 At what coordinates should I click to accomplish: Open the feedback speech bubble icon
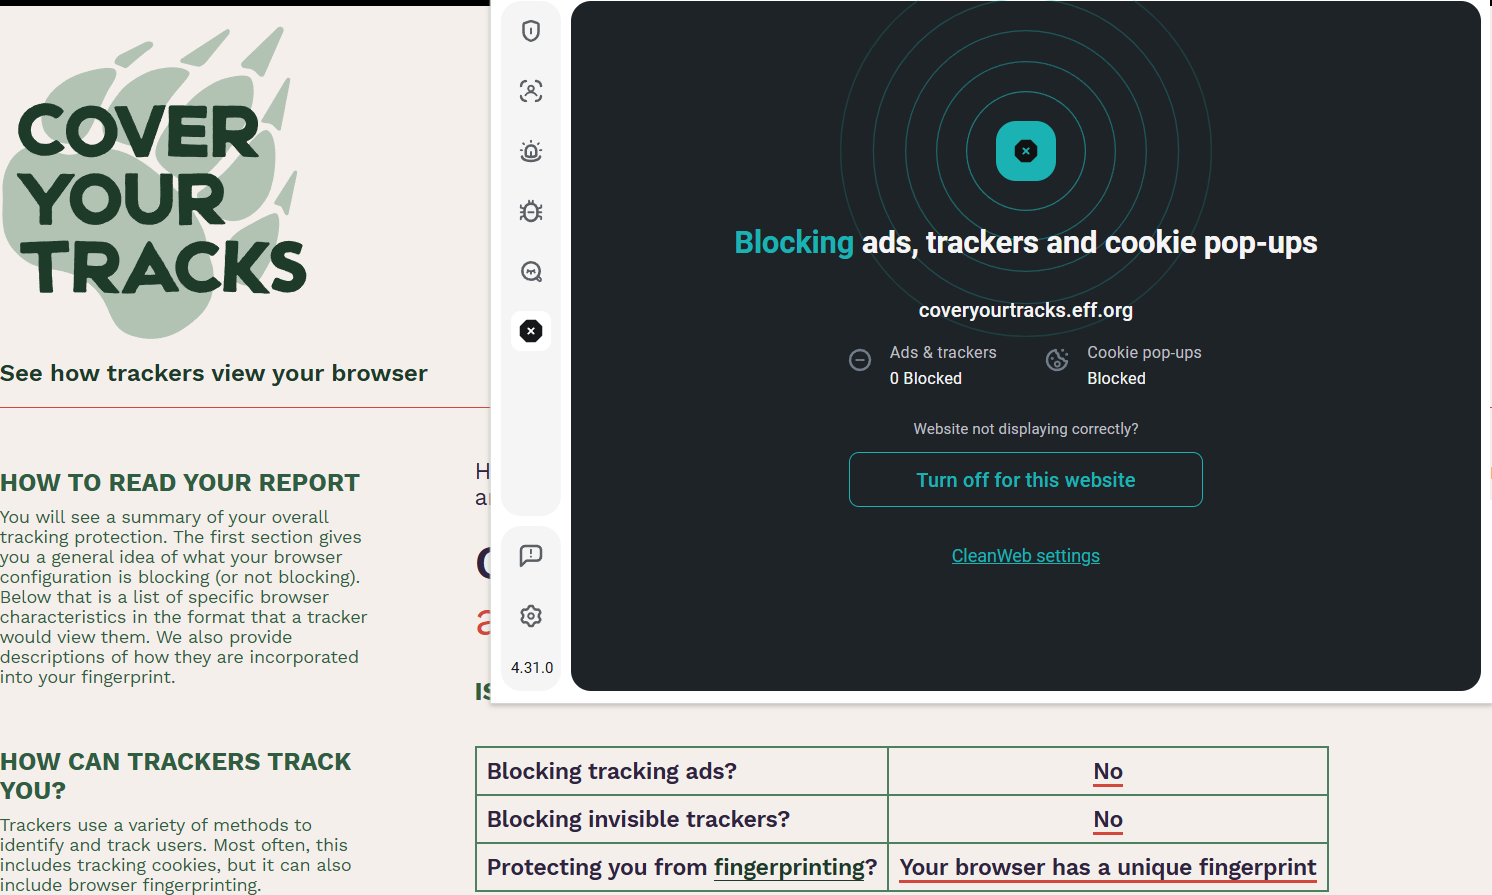531,556
